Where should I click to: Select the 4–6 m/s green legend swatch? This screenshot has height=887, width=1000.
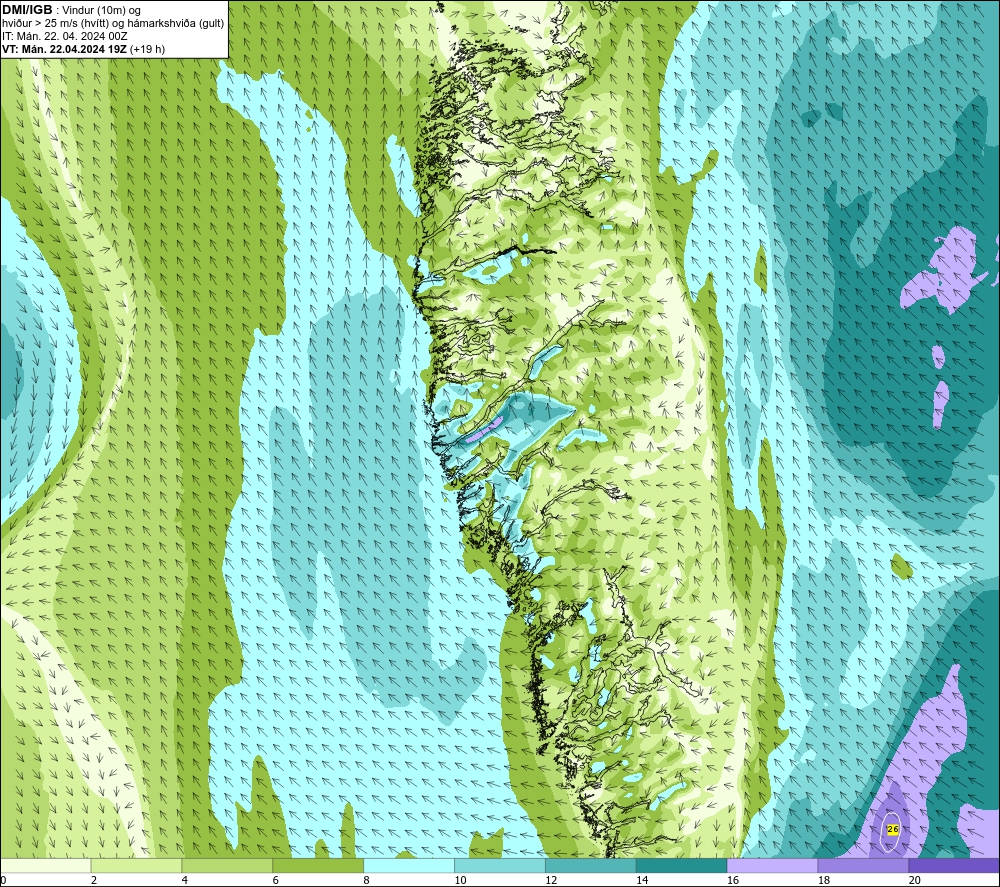click(x=227, y=865)
